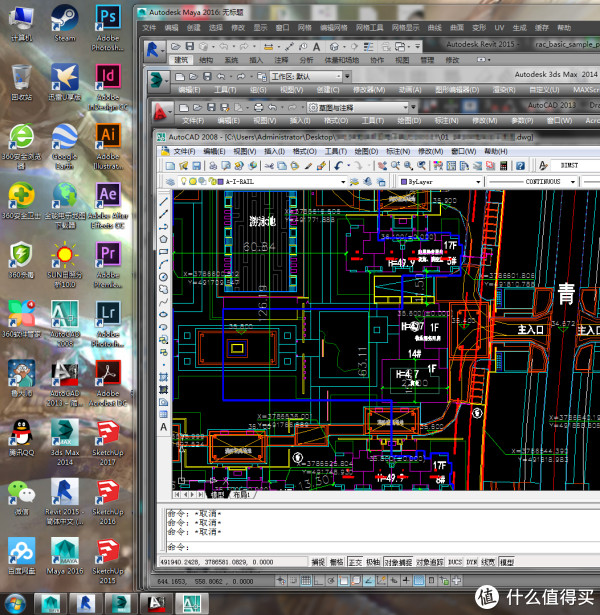Open the Google Earth desktop shortcut

(65, 147)
